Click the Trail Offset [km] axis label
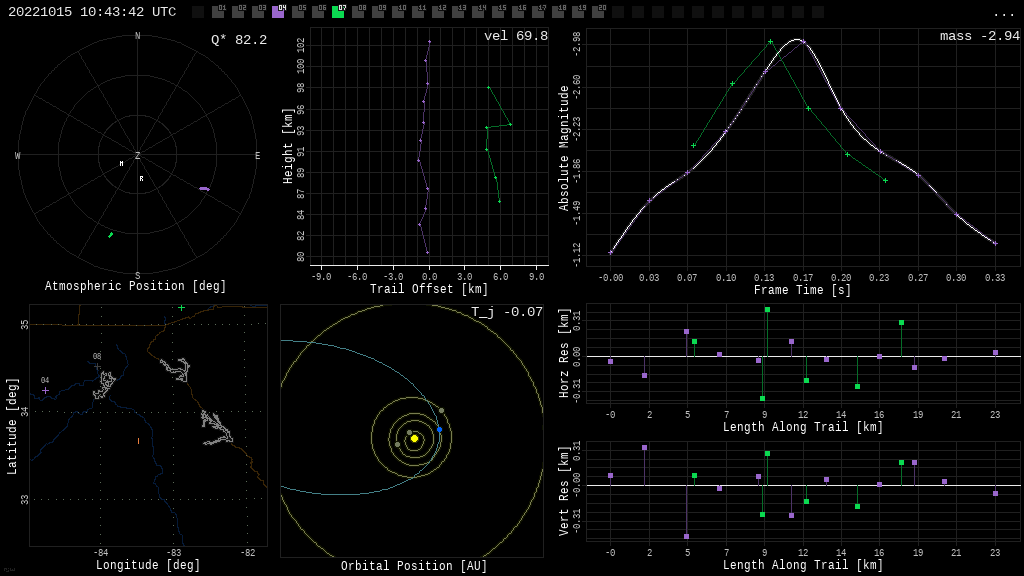This screenshot has height=576, width=1024. 429,289
